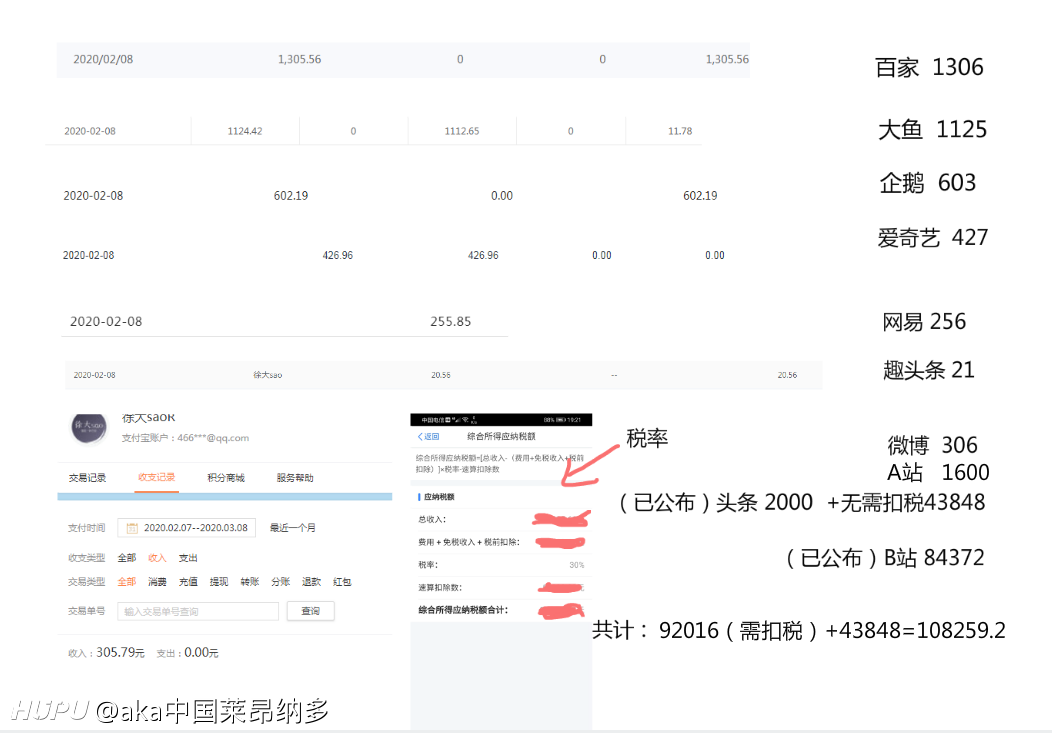Click the 爱奇艺 427 note

[933, 237]
